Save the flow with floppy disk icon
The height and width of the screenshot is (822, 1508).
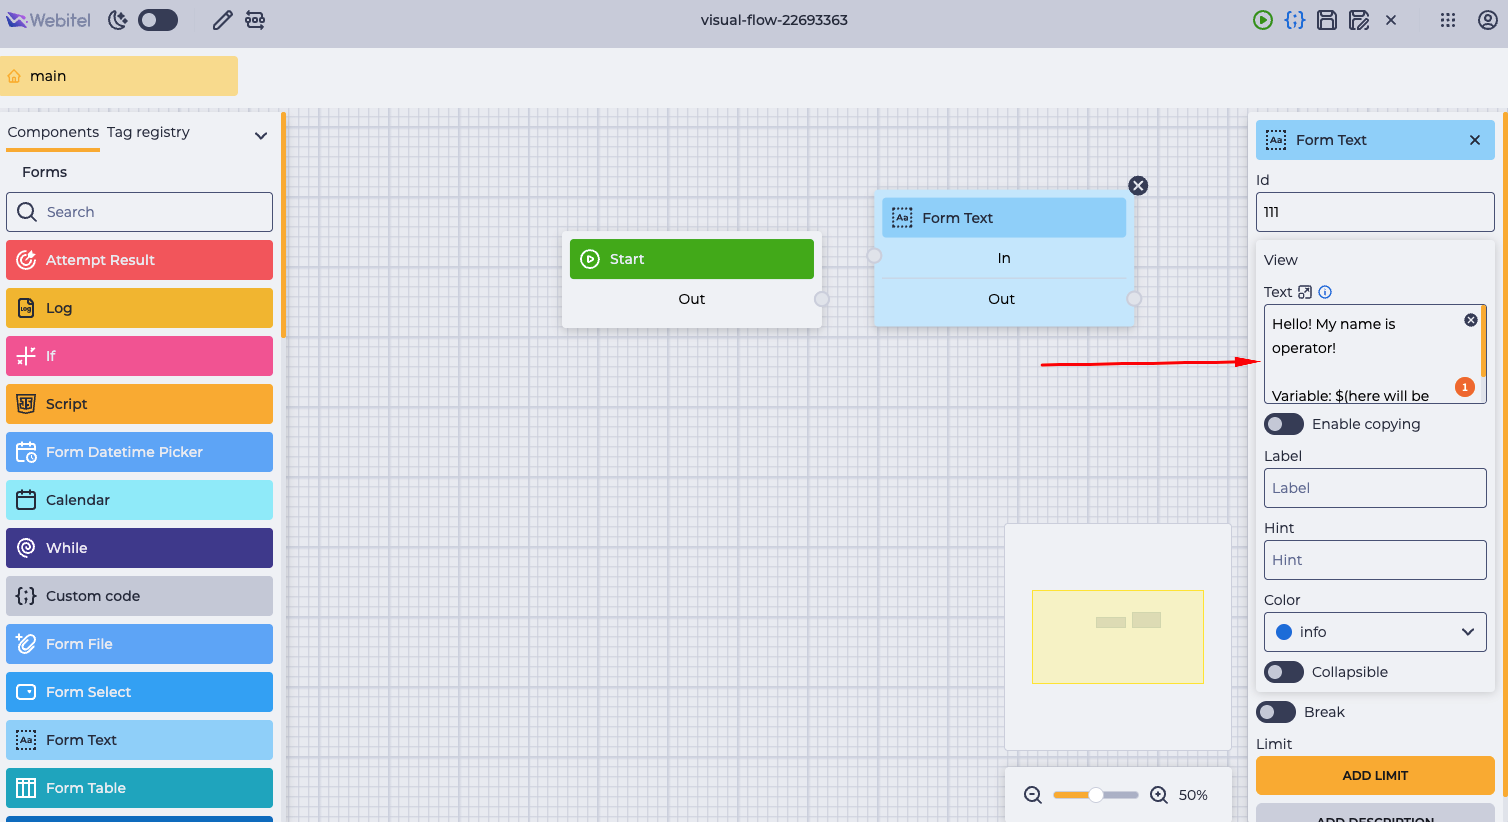1327,20
